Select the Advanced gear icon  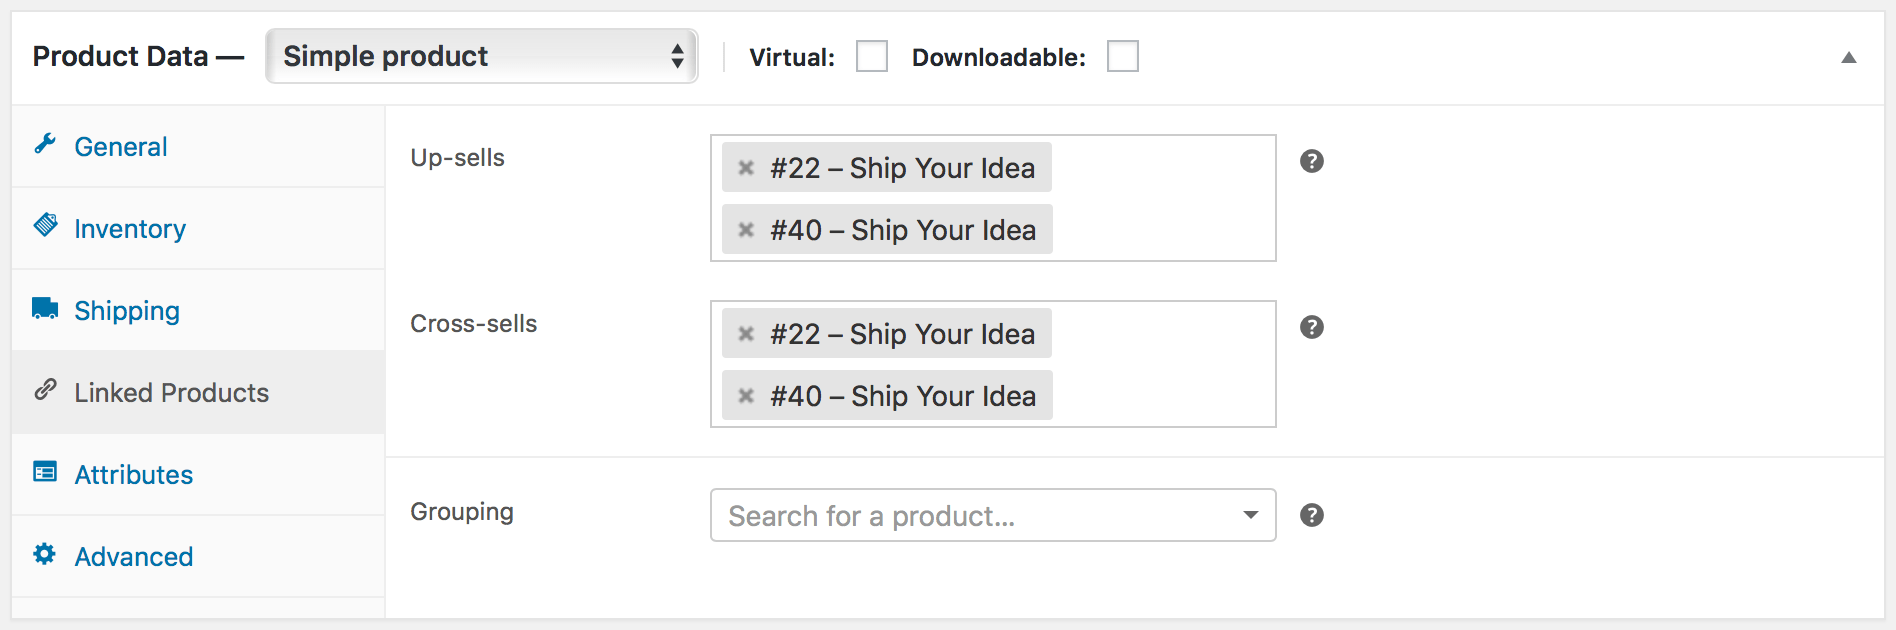[45, 555]
